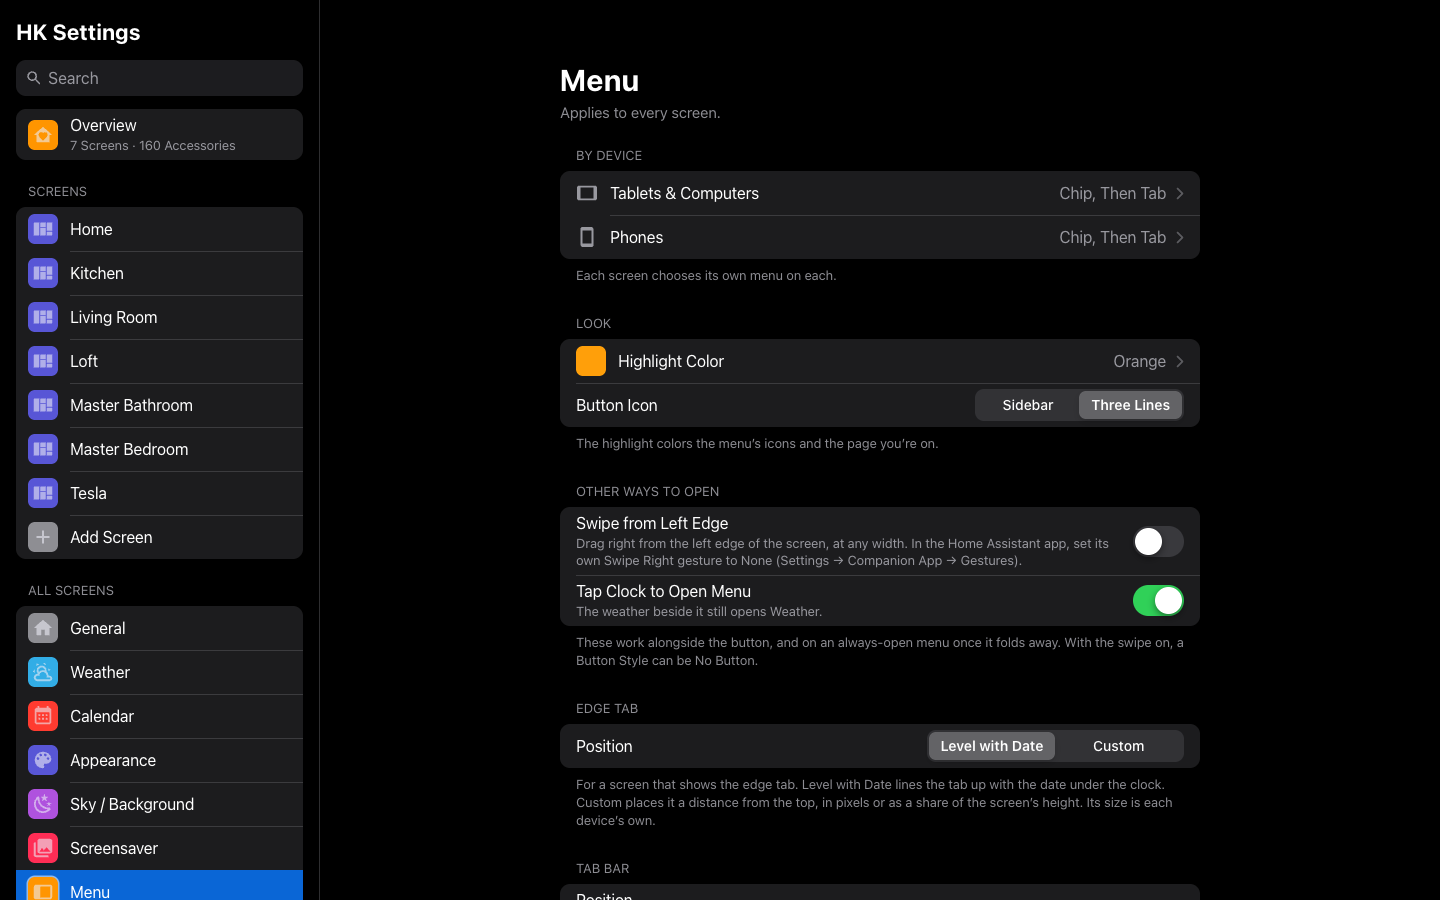Open the Tablets & Computers row
Screen dimensions: 1440x900
click(x=880, y=193)
